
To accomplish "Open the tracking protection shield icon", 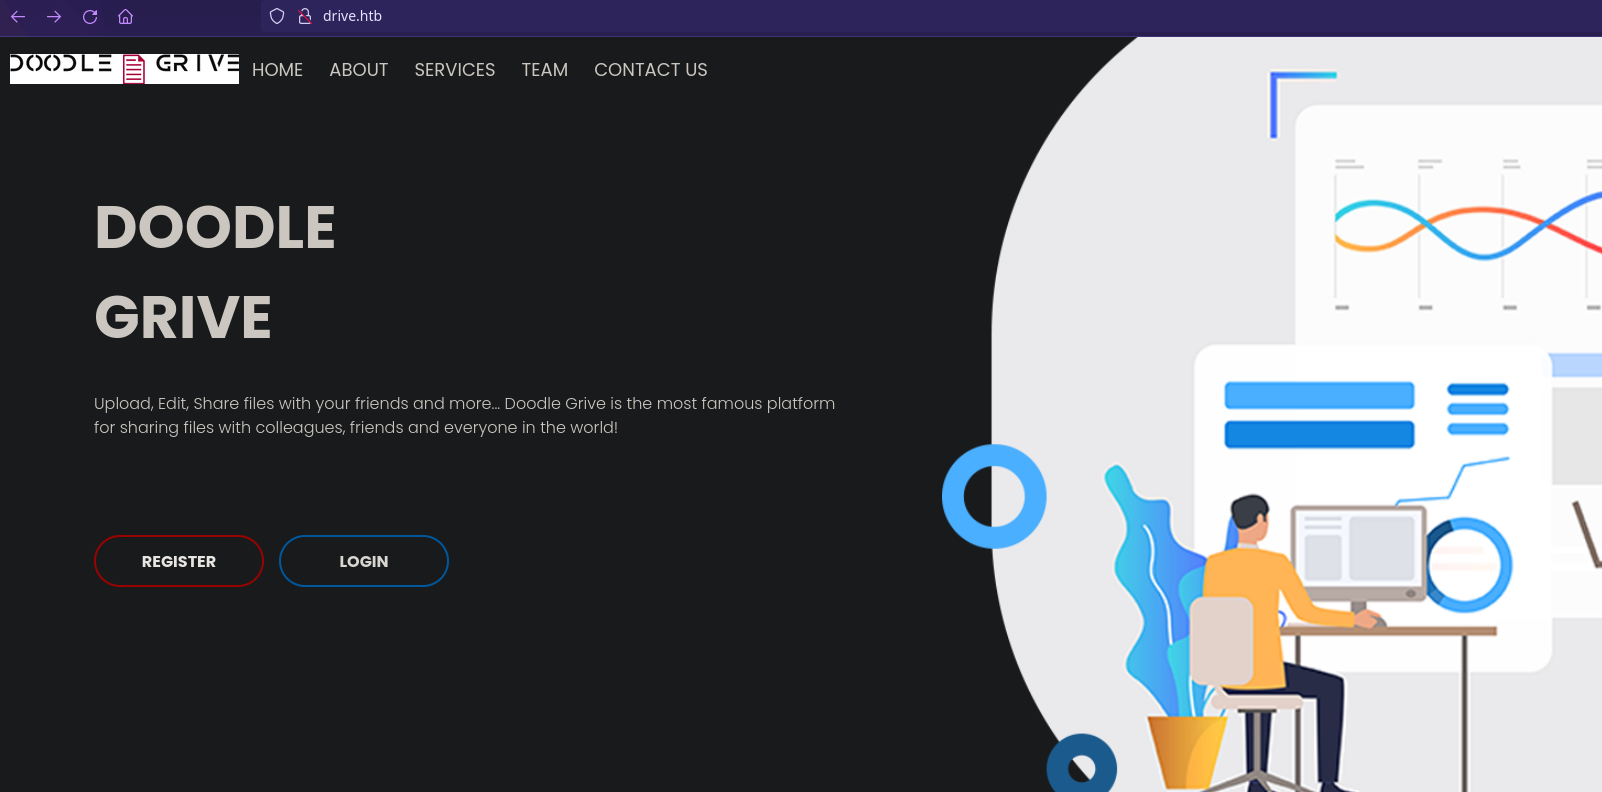I will pyautogui.click(x=277, y=16).
